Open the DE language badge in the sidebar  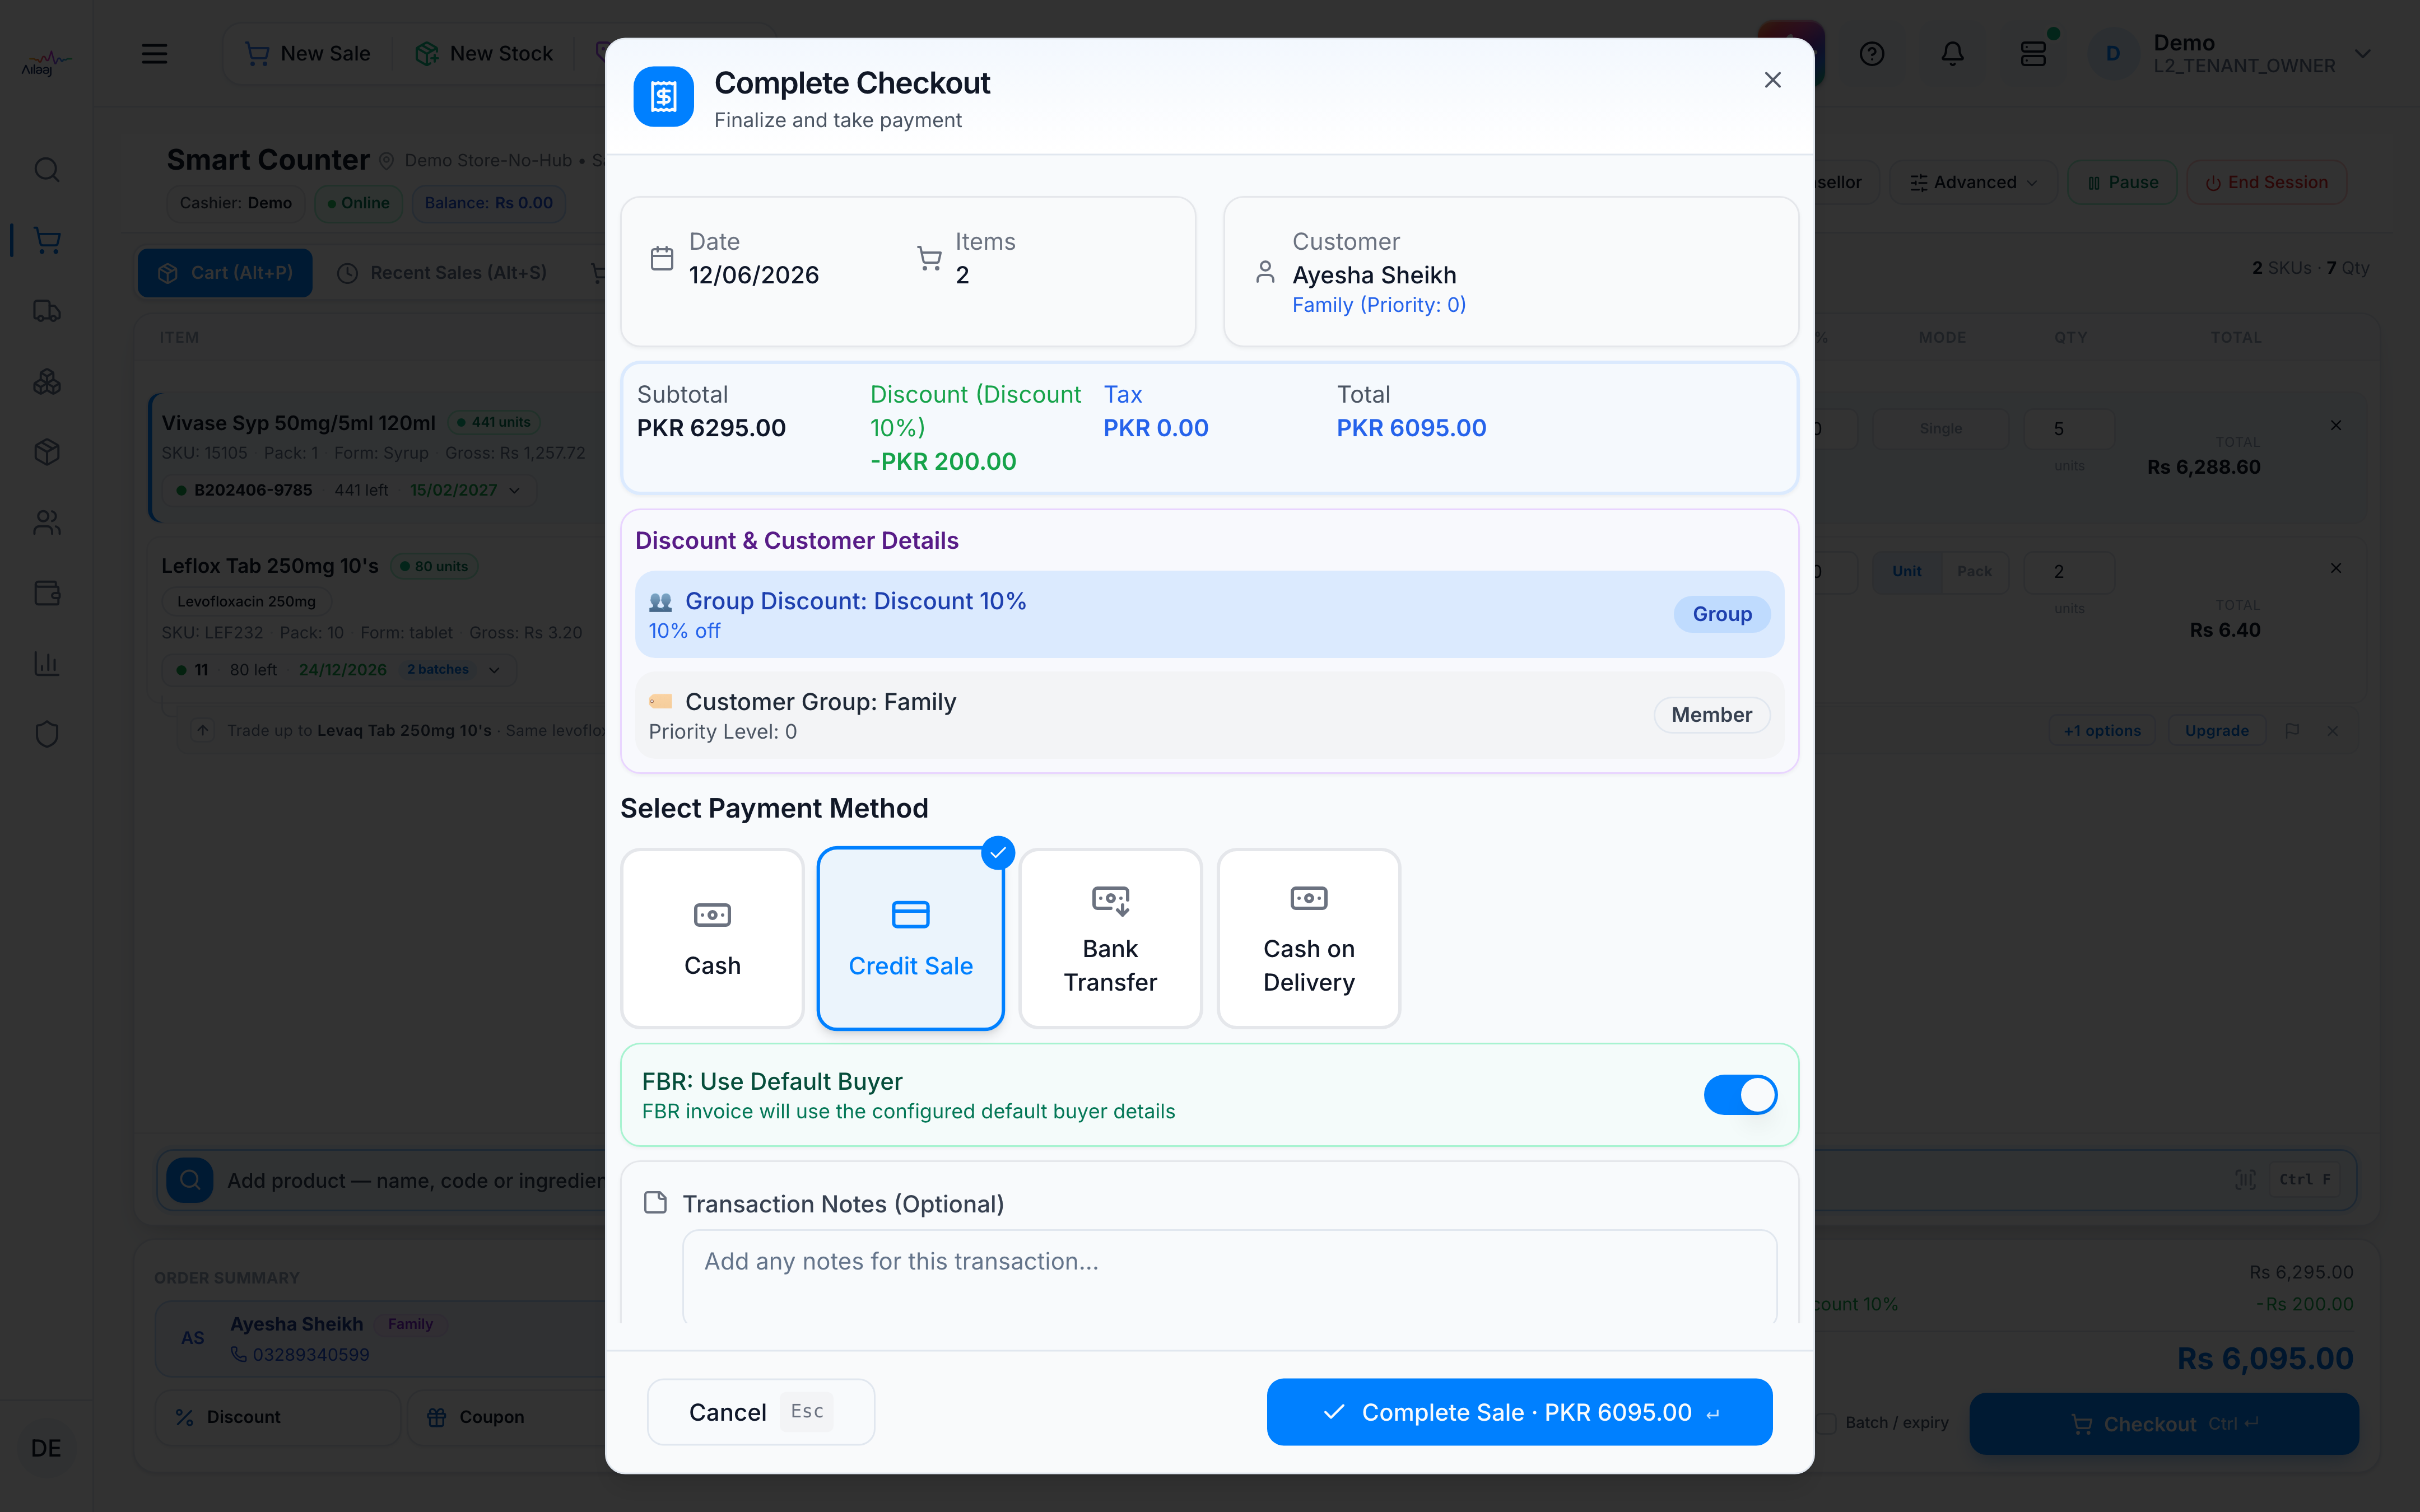click(46, 1448)
